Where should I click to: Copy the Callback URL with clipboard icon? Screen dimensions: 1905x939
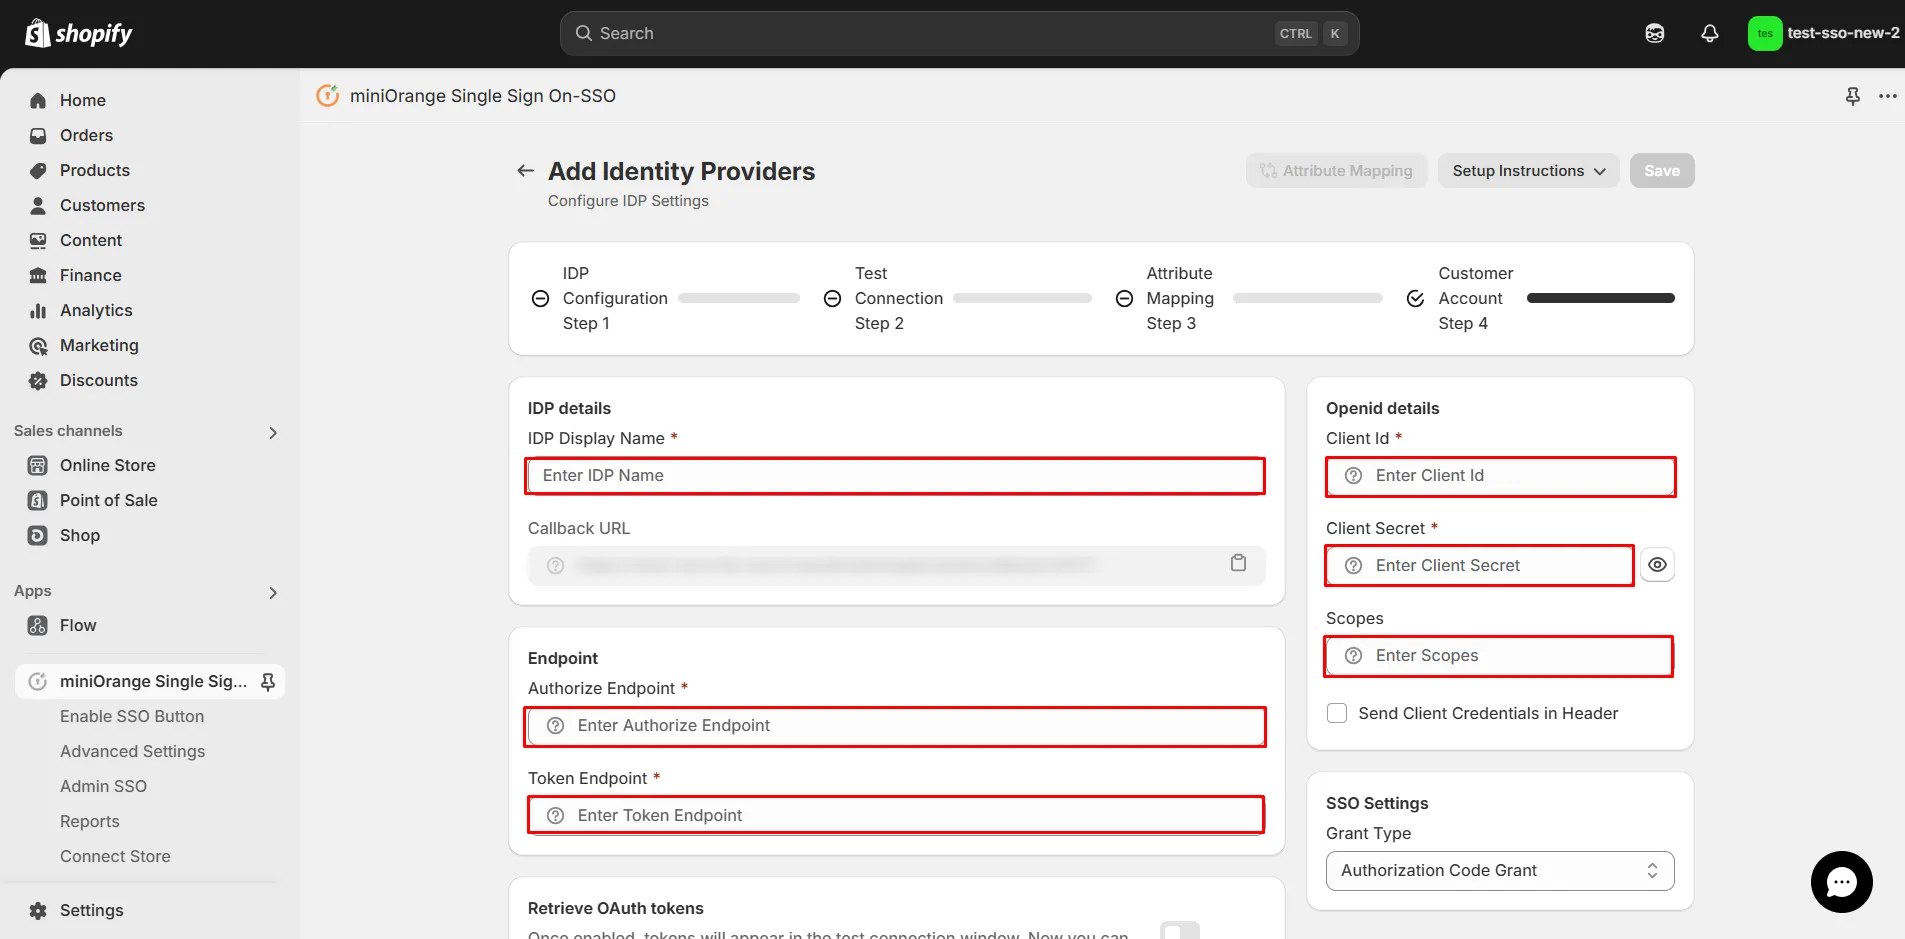pyautogui.click(x=1238, y=563)
